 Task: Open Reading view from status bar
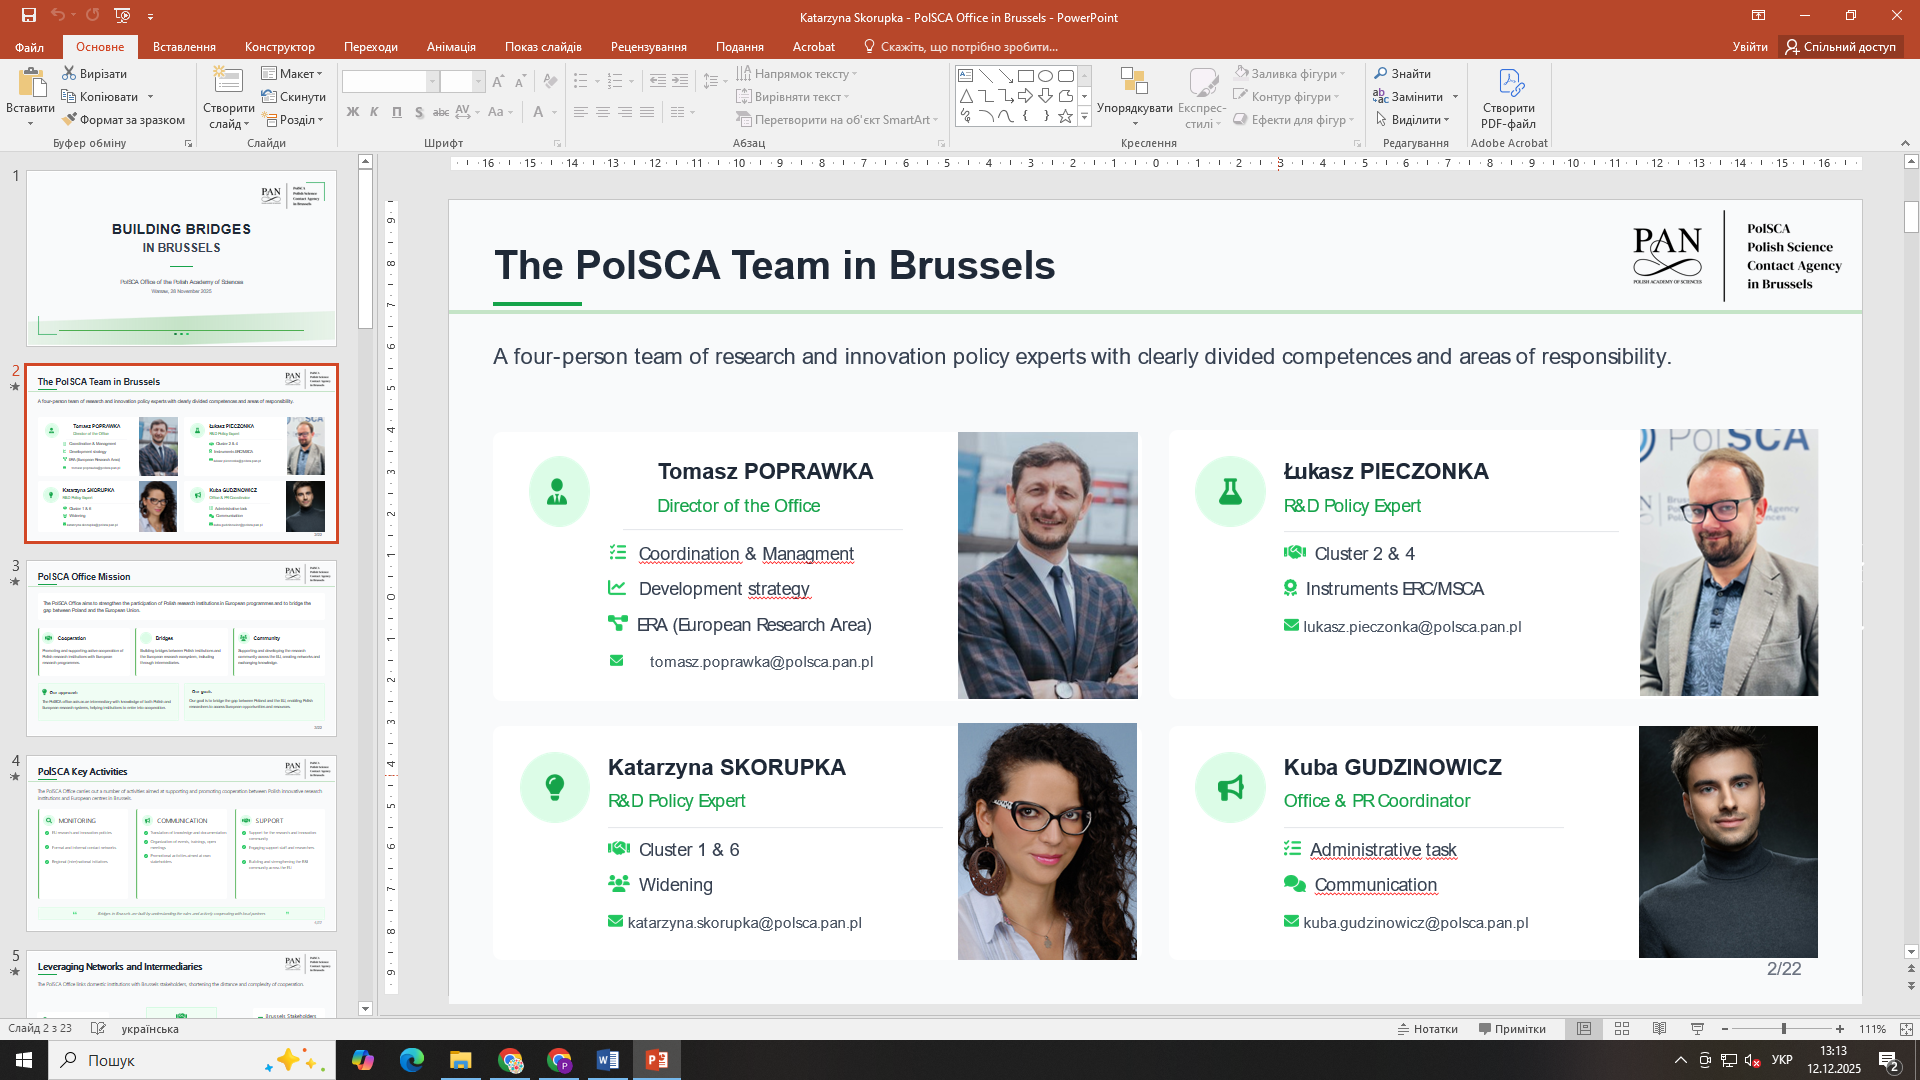coord(1659,1029)
